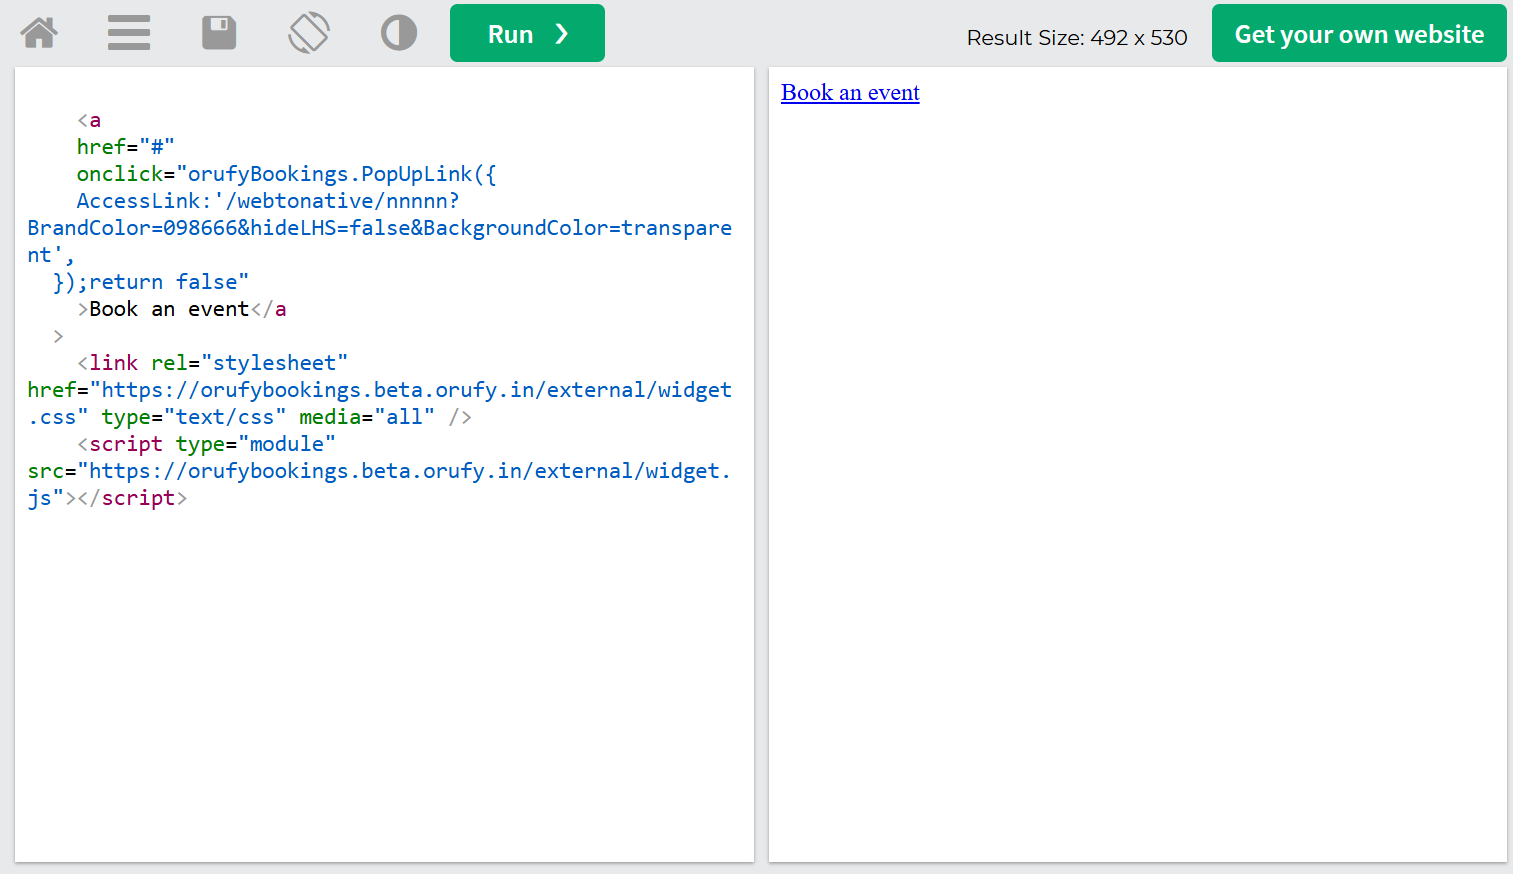Screen dimensions: 1513x874
Task: Click the AccessLink line in the code
Action: pos(267,201)
